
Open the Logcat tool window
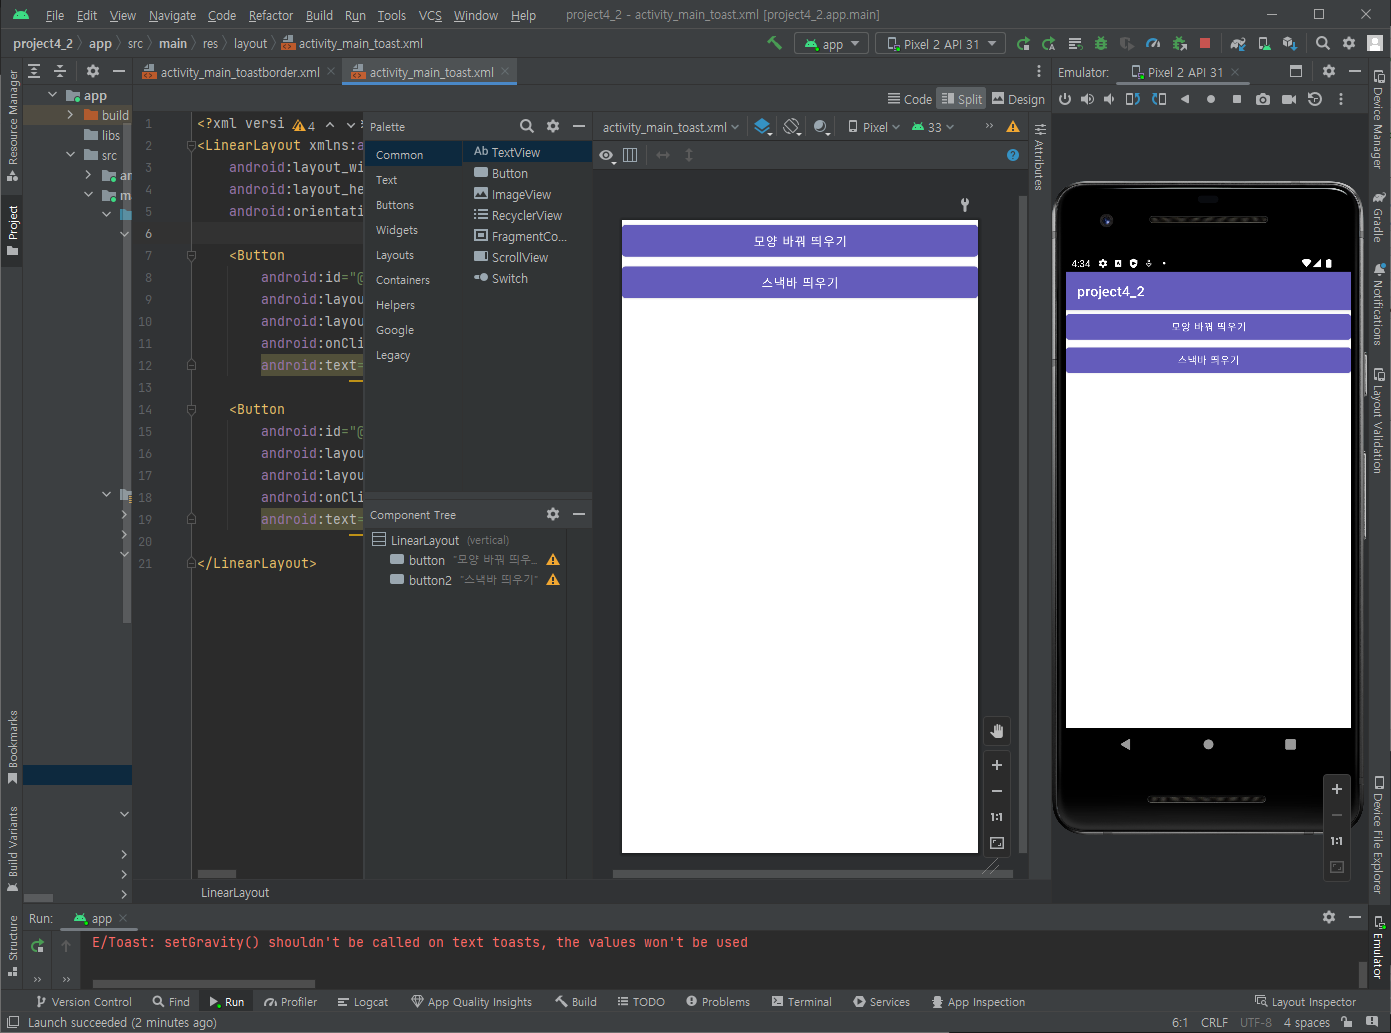pyautogui.click(x=362, y=1002)
